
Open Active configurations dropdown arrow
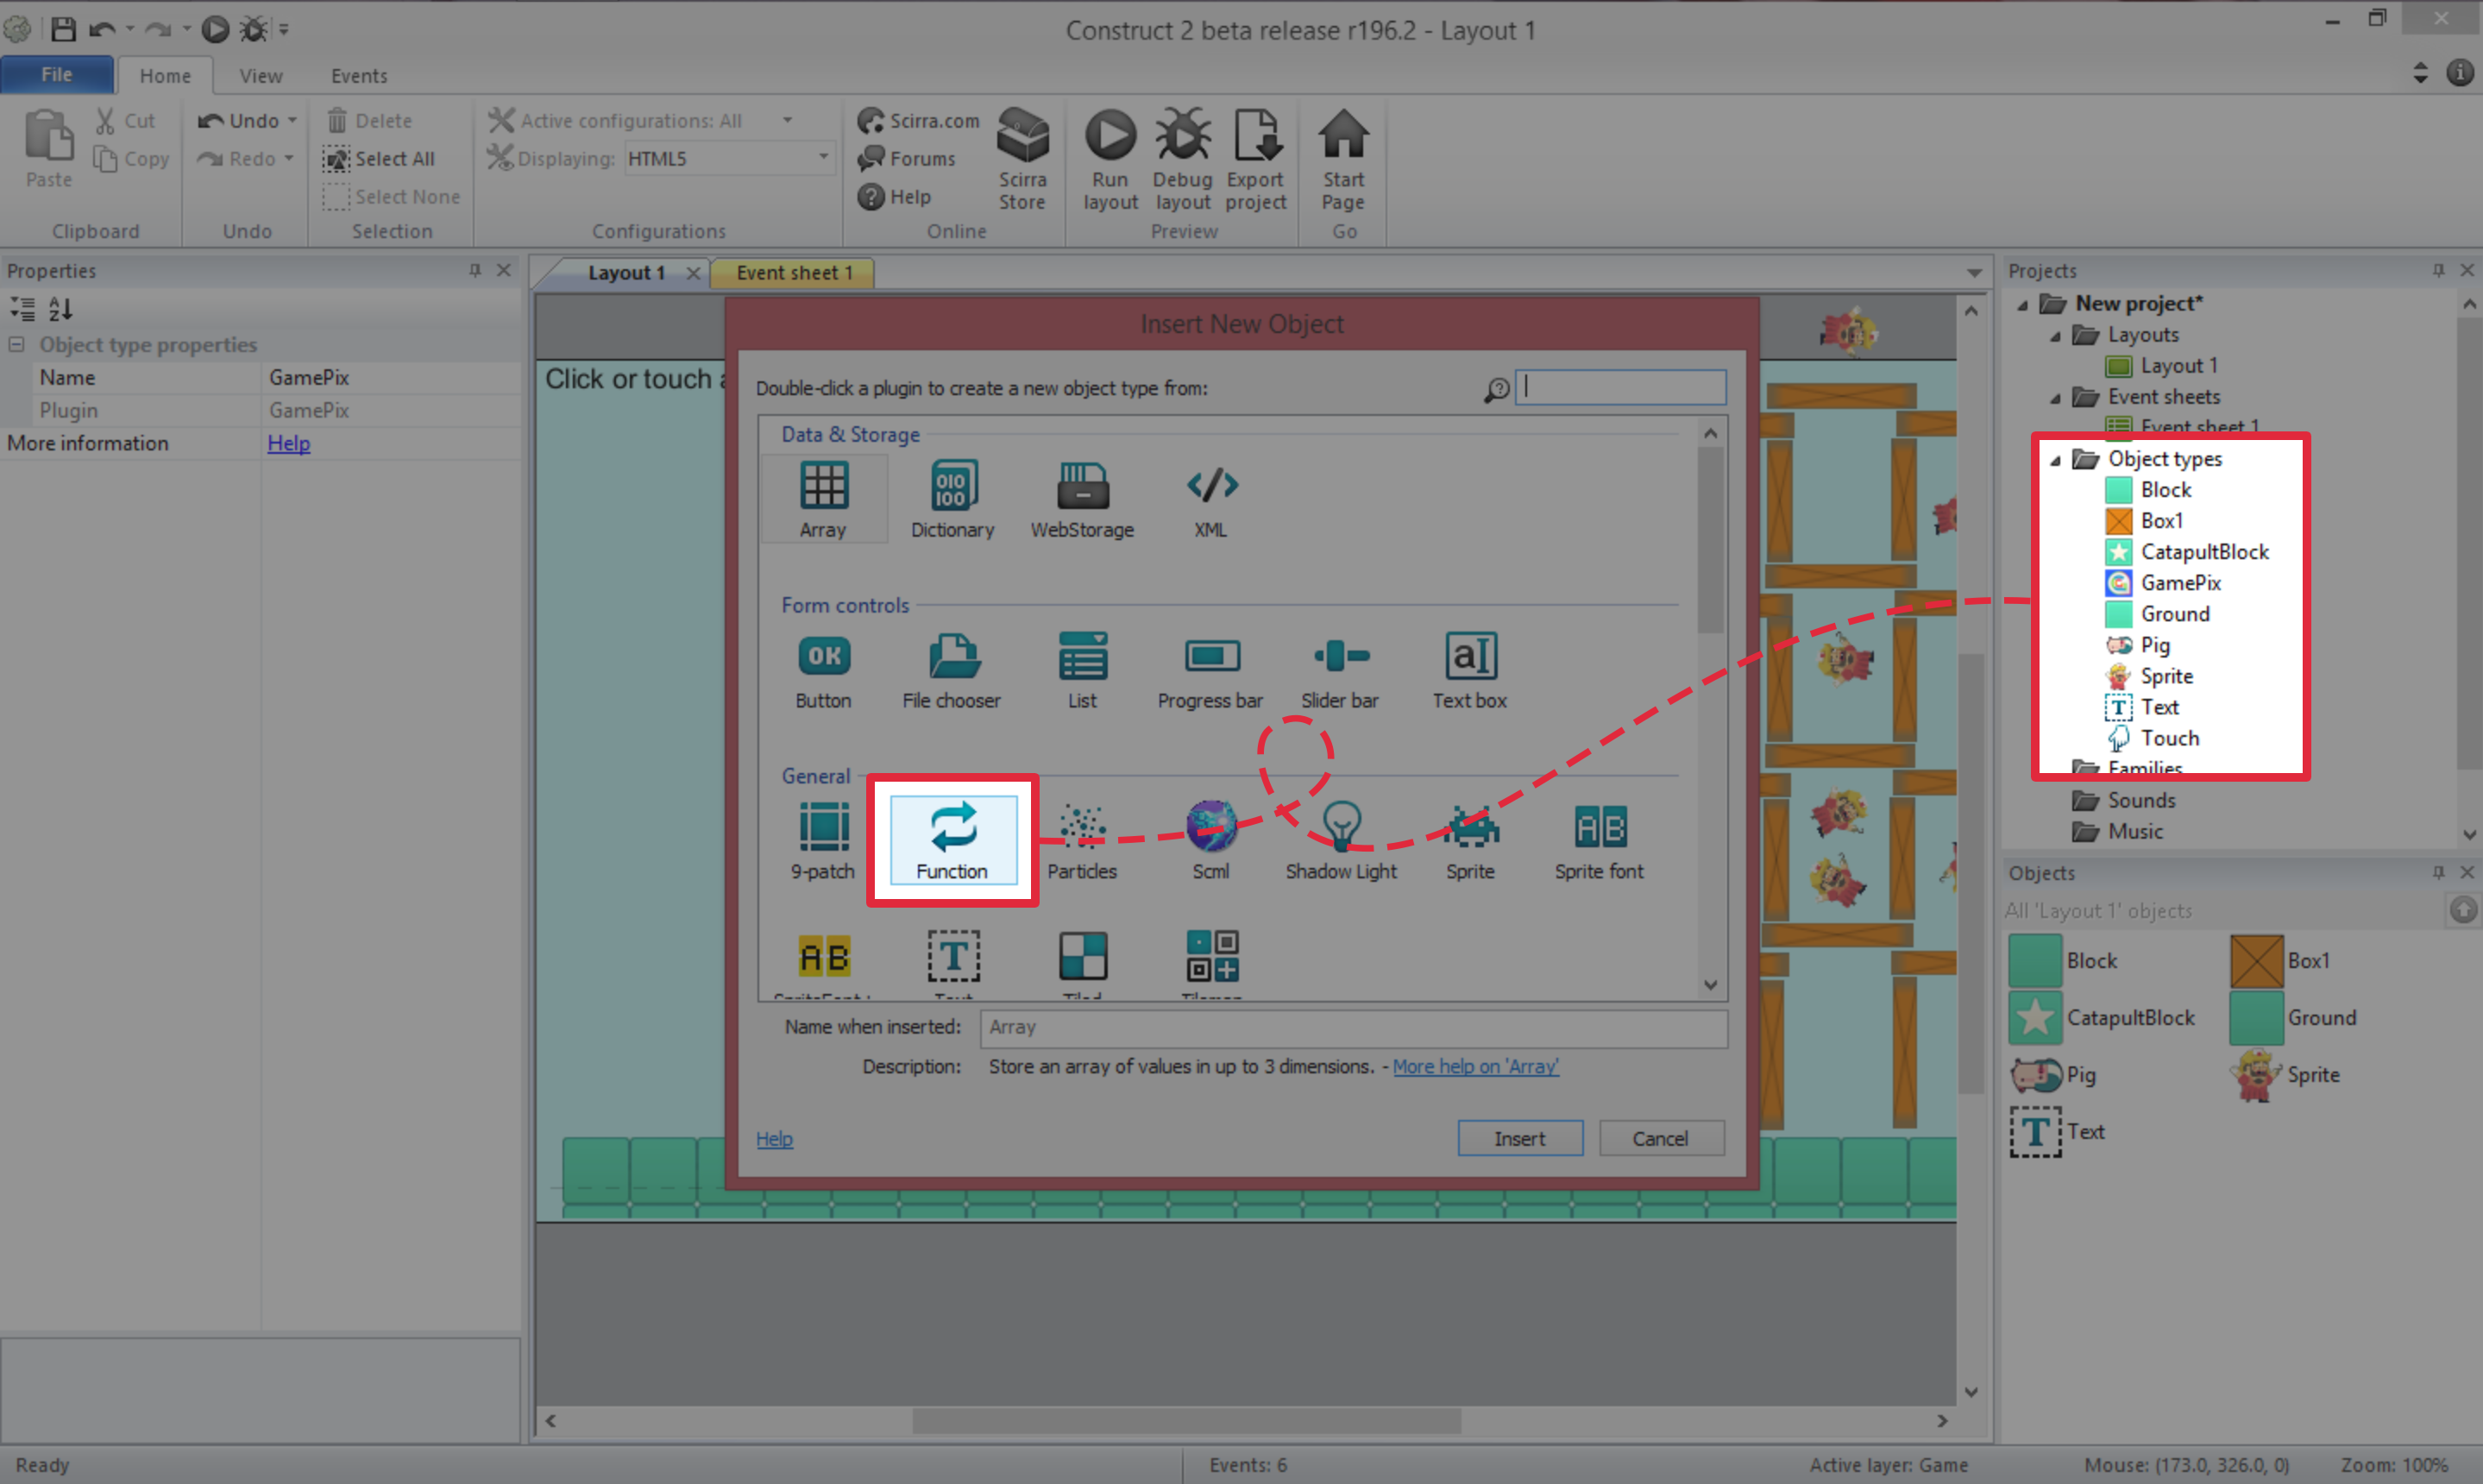point(787,120)
